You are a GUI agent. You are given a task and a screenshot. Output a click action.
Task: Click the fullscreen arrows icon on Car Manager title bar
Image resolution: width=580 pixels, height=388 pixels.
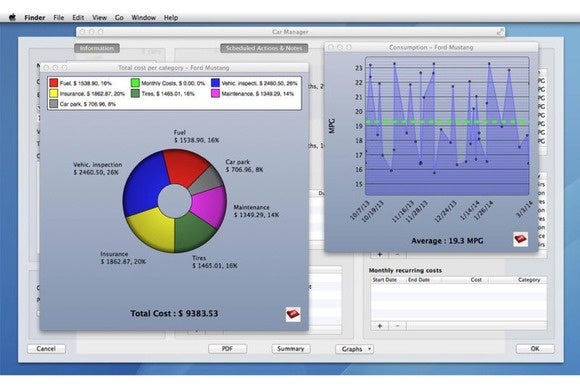pos(500,32)
